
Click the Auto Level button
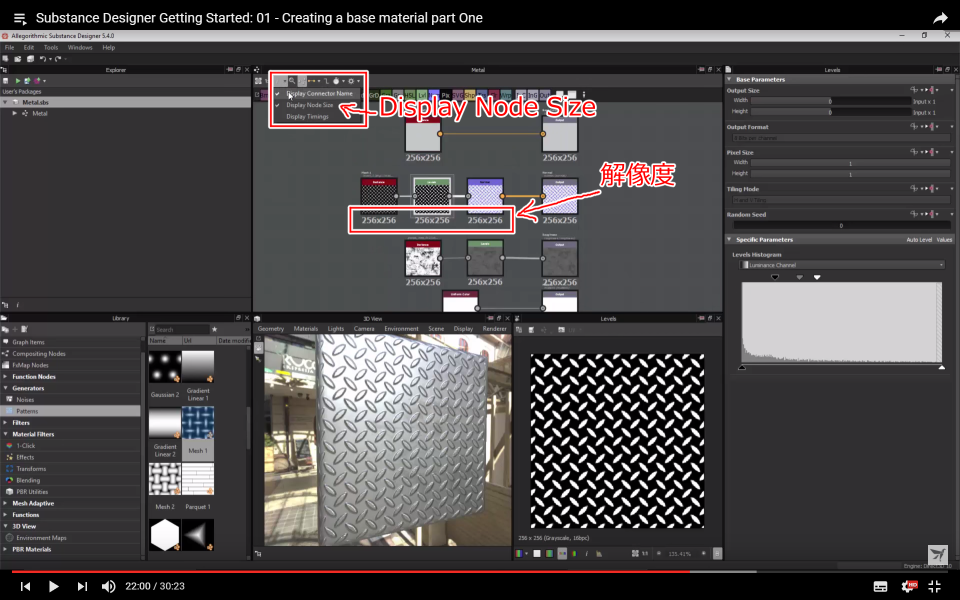click(919, 240)
